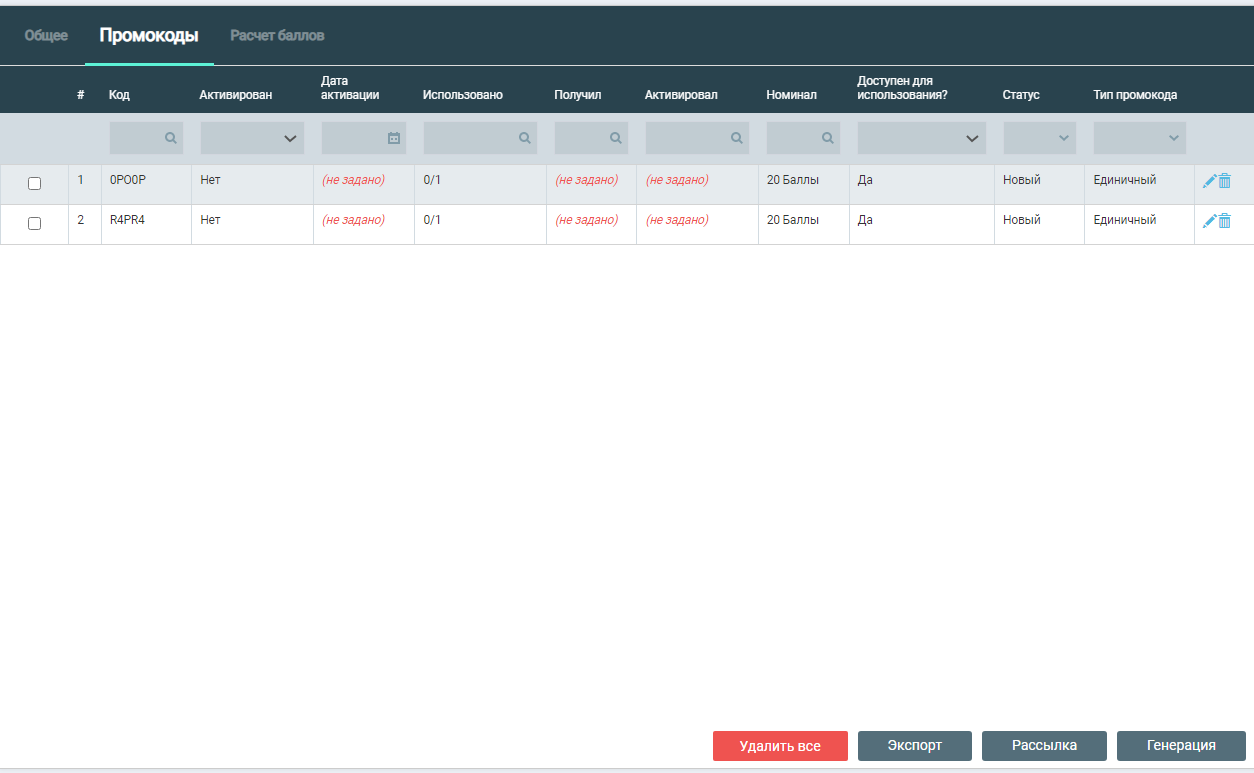The width and height of the screenshot is (1254, 773).
Task: Click search icon in Активировал filter
Action: click(x=736, y=138)
